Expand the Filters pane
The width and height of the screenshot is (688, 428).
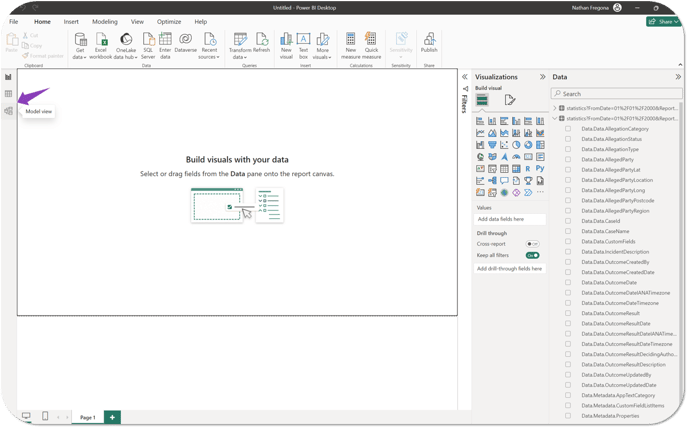pos(464,77)
